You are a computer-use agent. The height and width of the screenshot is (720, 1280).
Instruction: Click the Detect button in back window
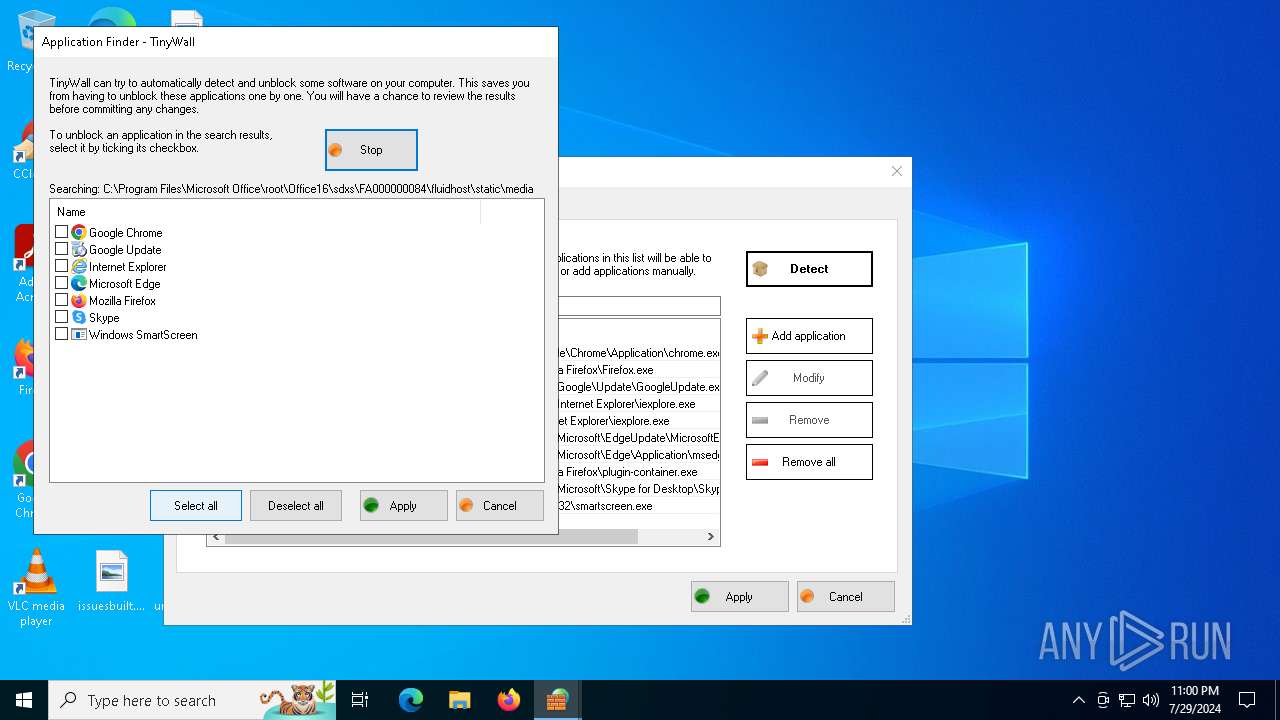pos(809,269)
